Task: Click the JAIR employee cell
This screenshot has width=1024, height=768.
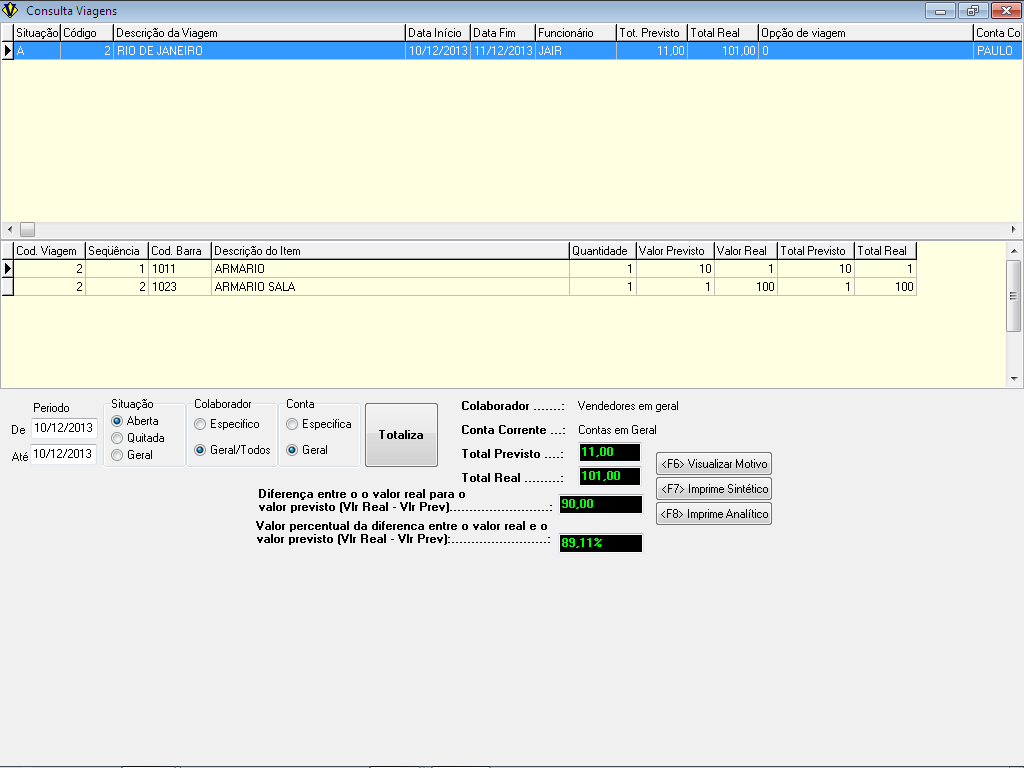Action: (x=575, y=51)
